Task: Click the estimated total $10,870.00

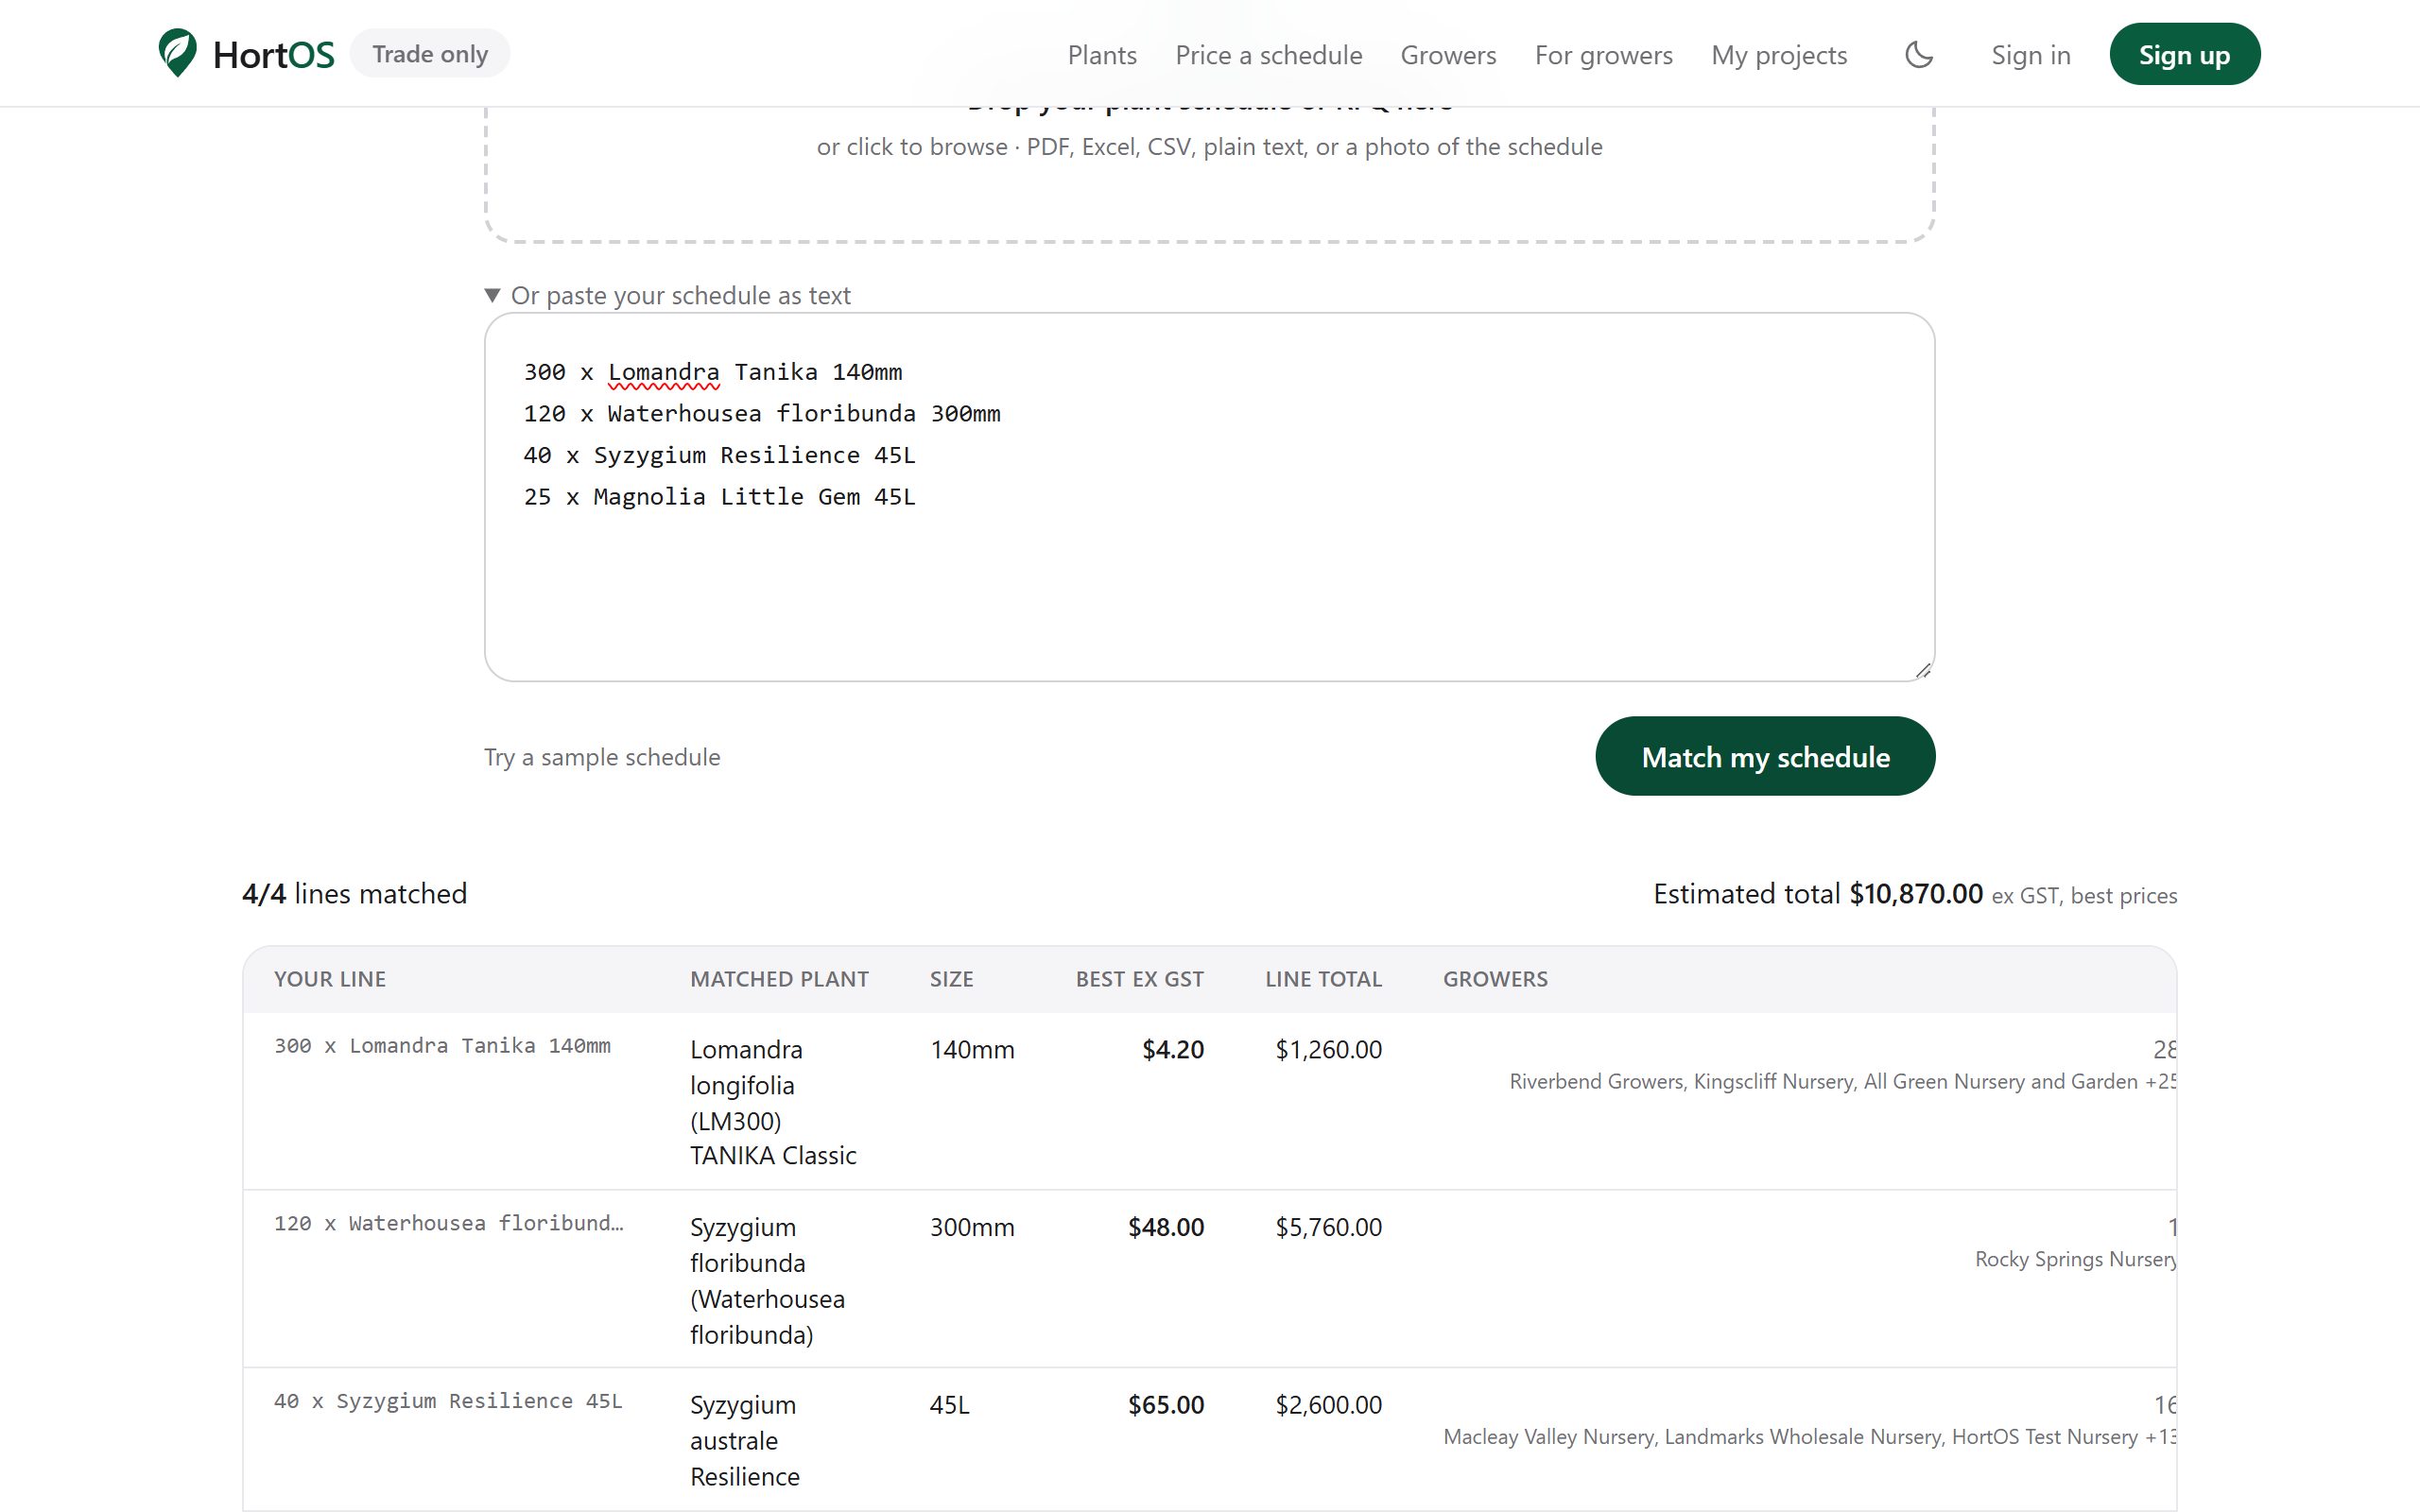Action: tap(1915, 893)
